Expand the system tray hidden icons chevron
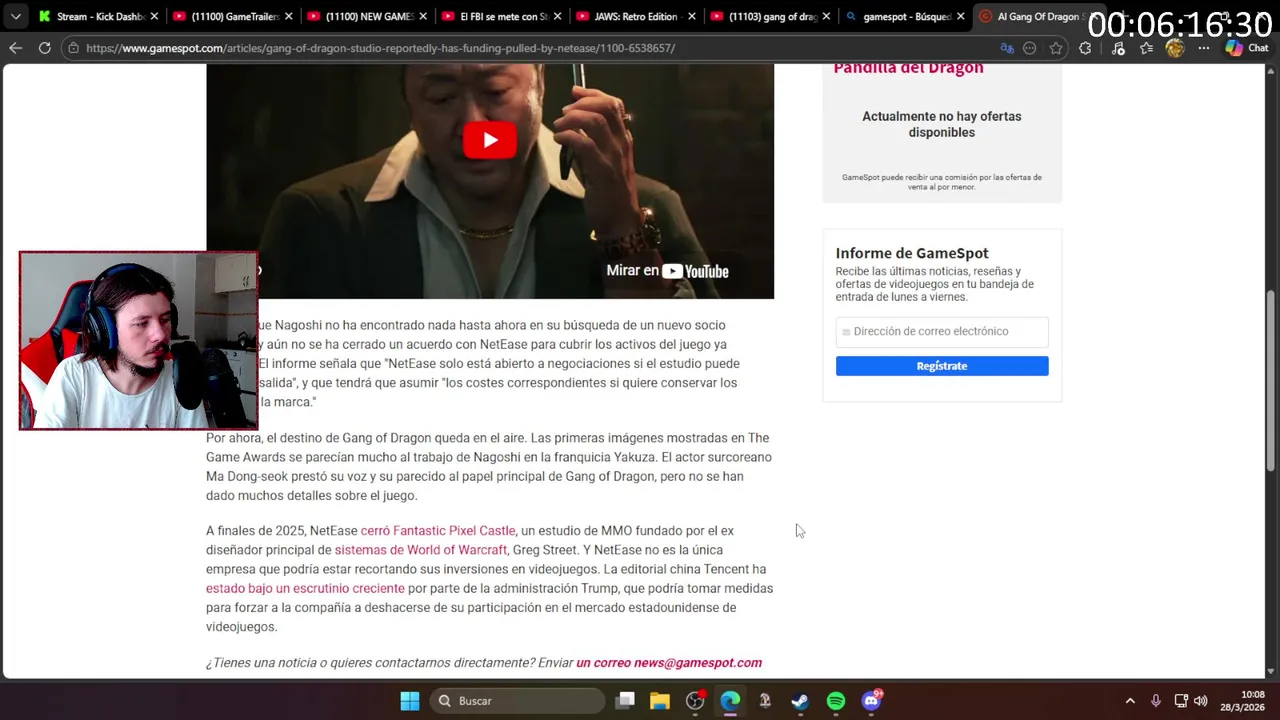The image size is (1280, 720). [x=1130, y=701]
